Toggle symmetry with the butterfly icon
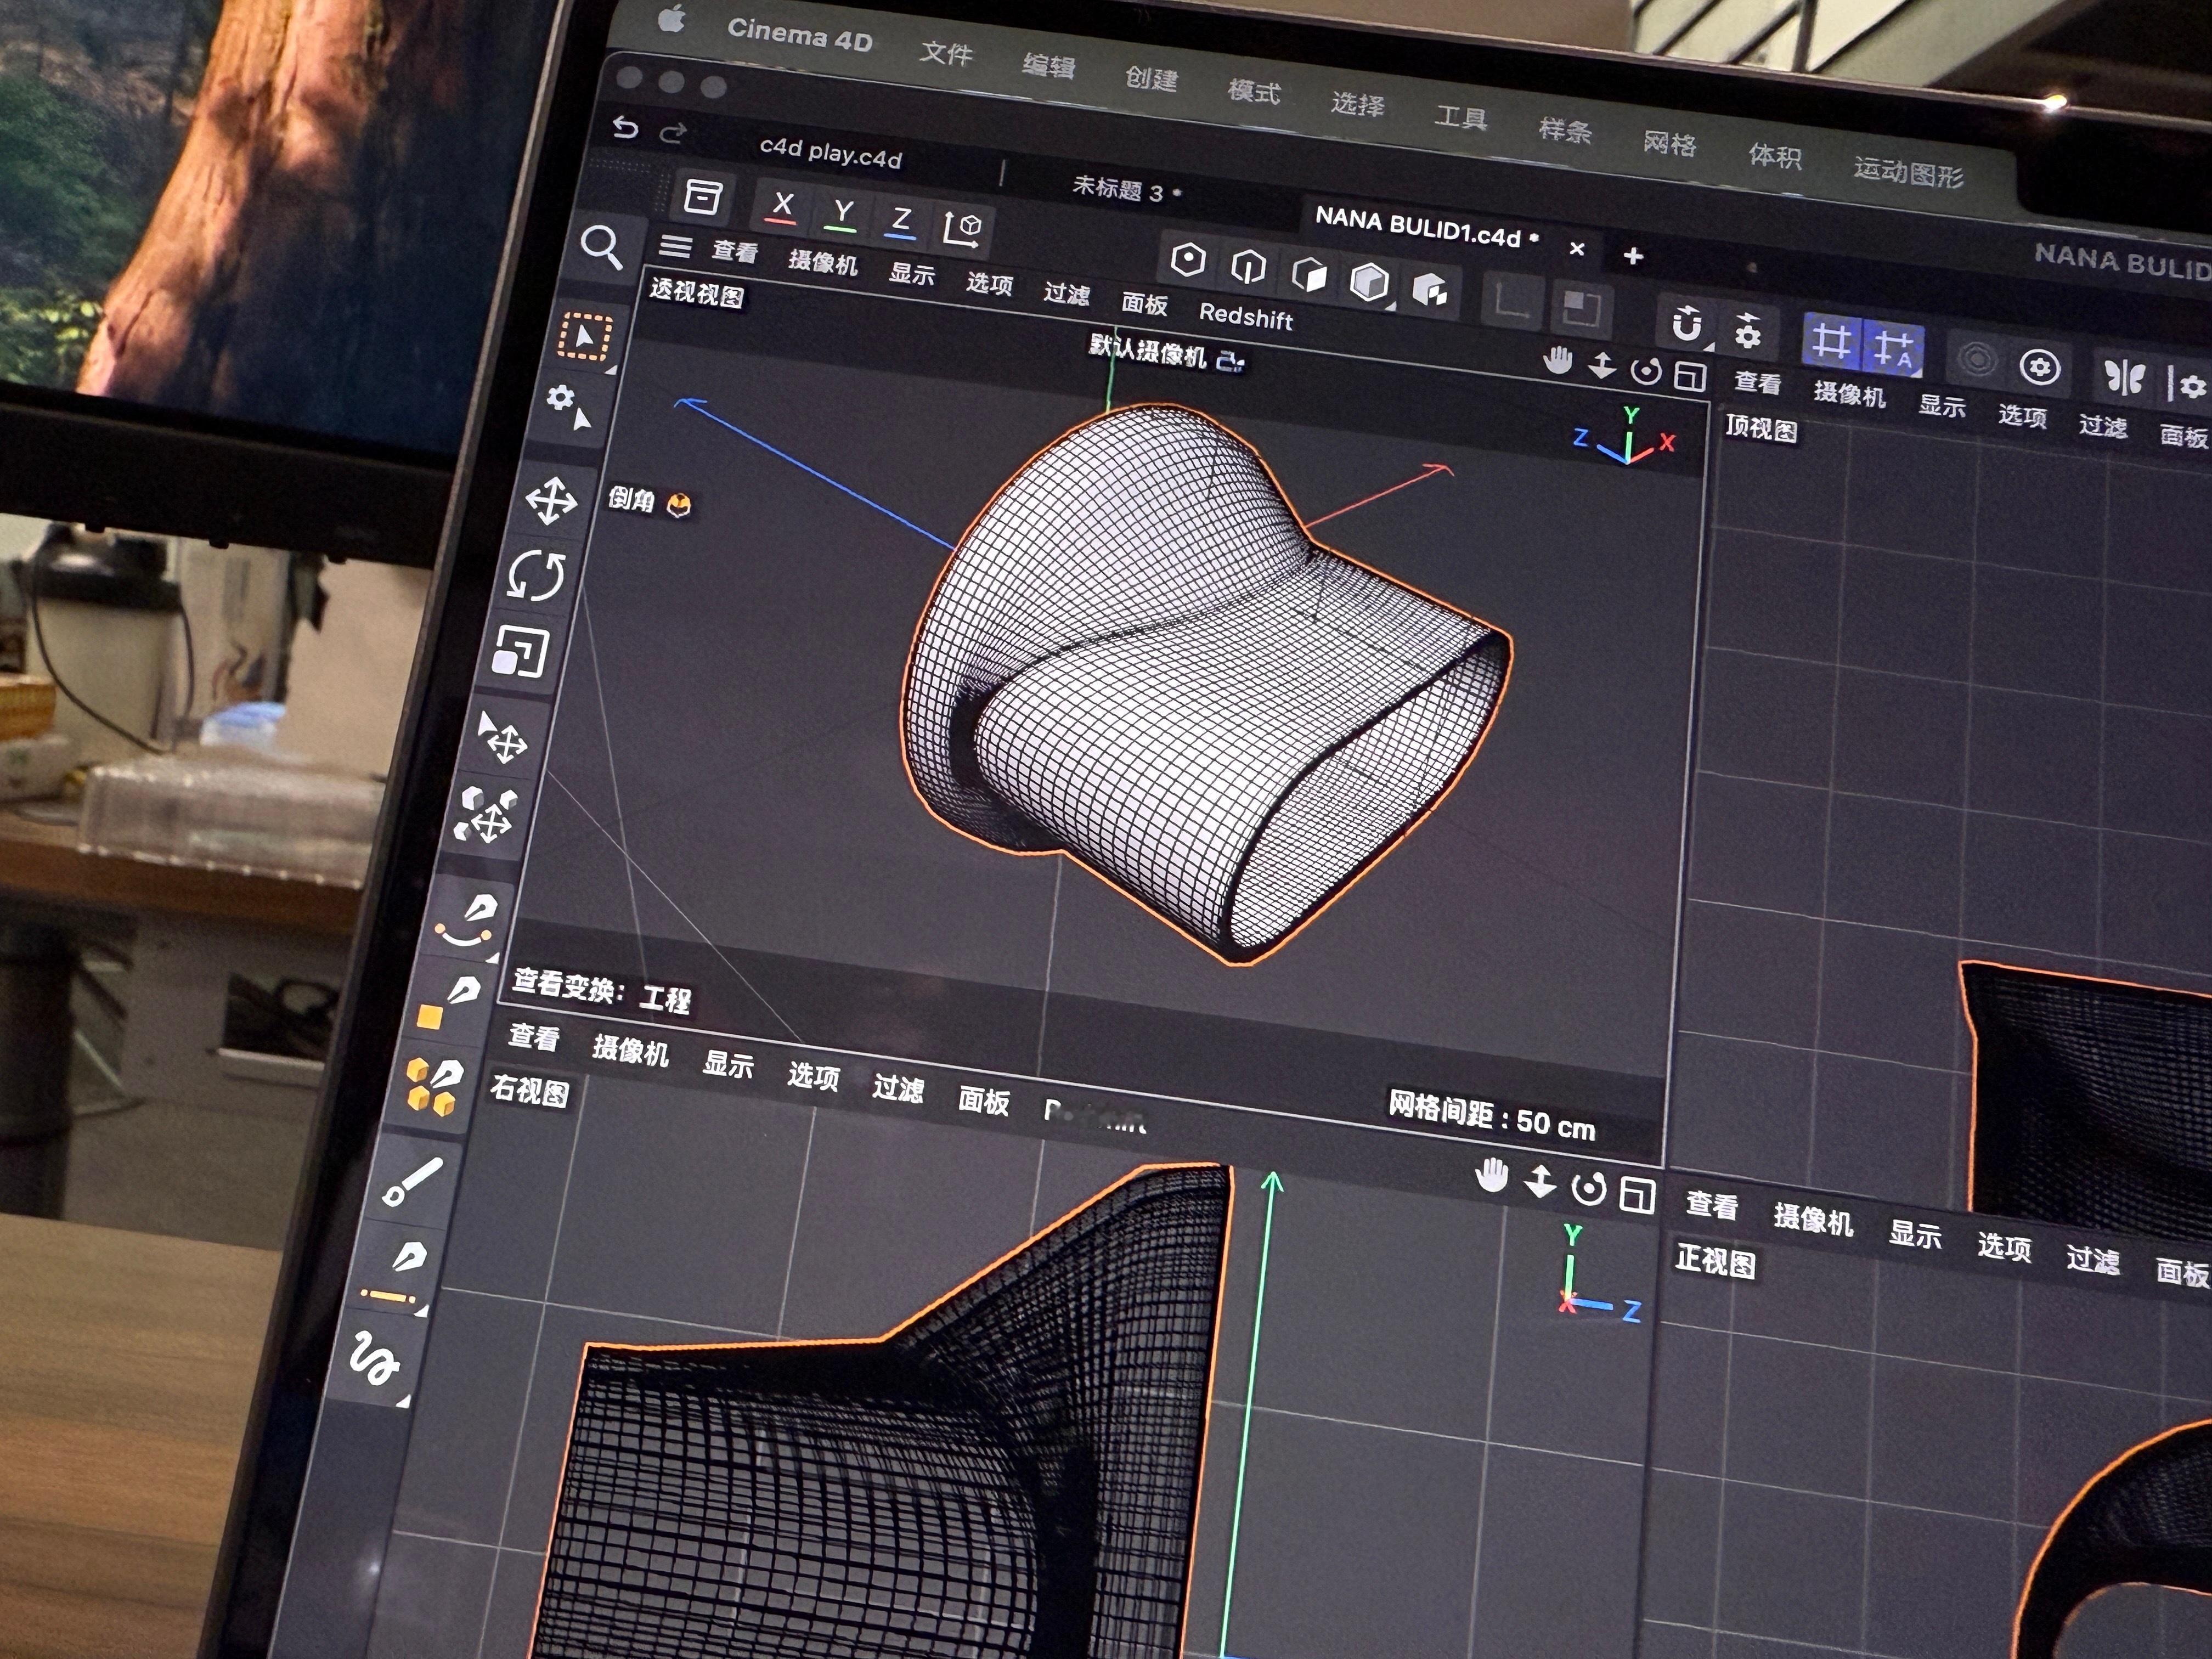2212x1659 pixels. tap(2124, 378)
